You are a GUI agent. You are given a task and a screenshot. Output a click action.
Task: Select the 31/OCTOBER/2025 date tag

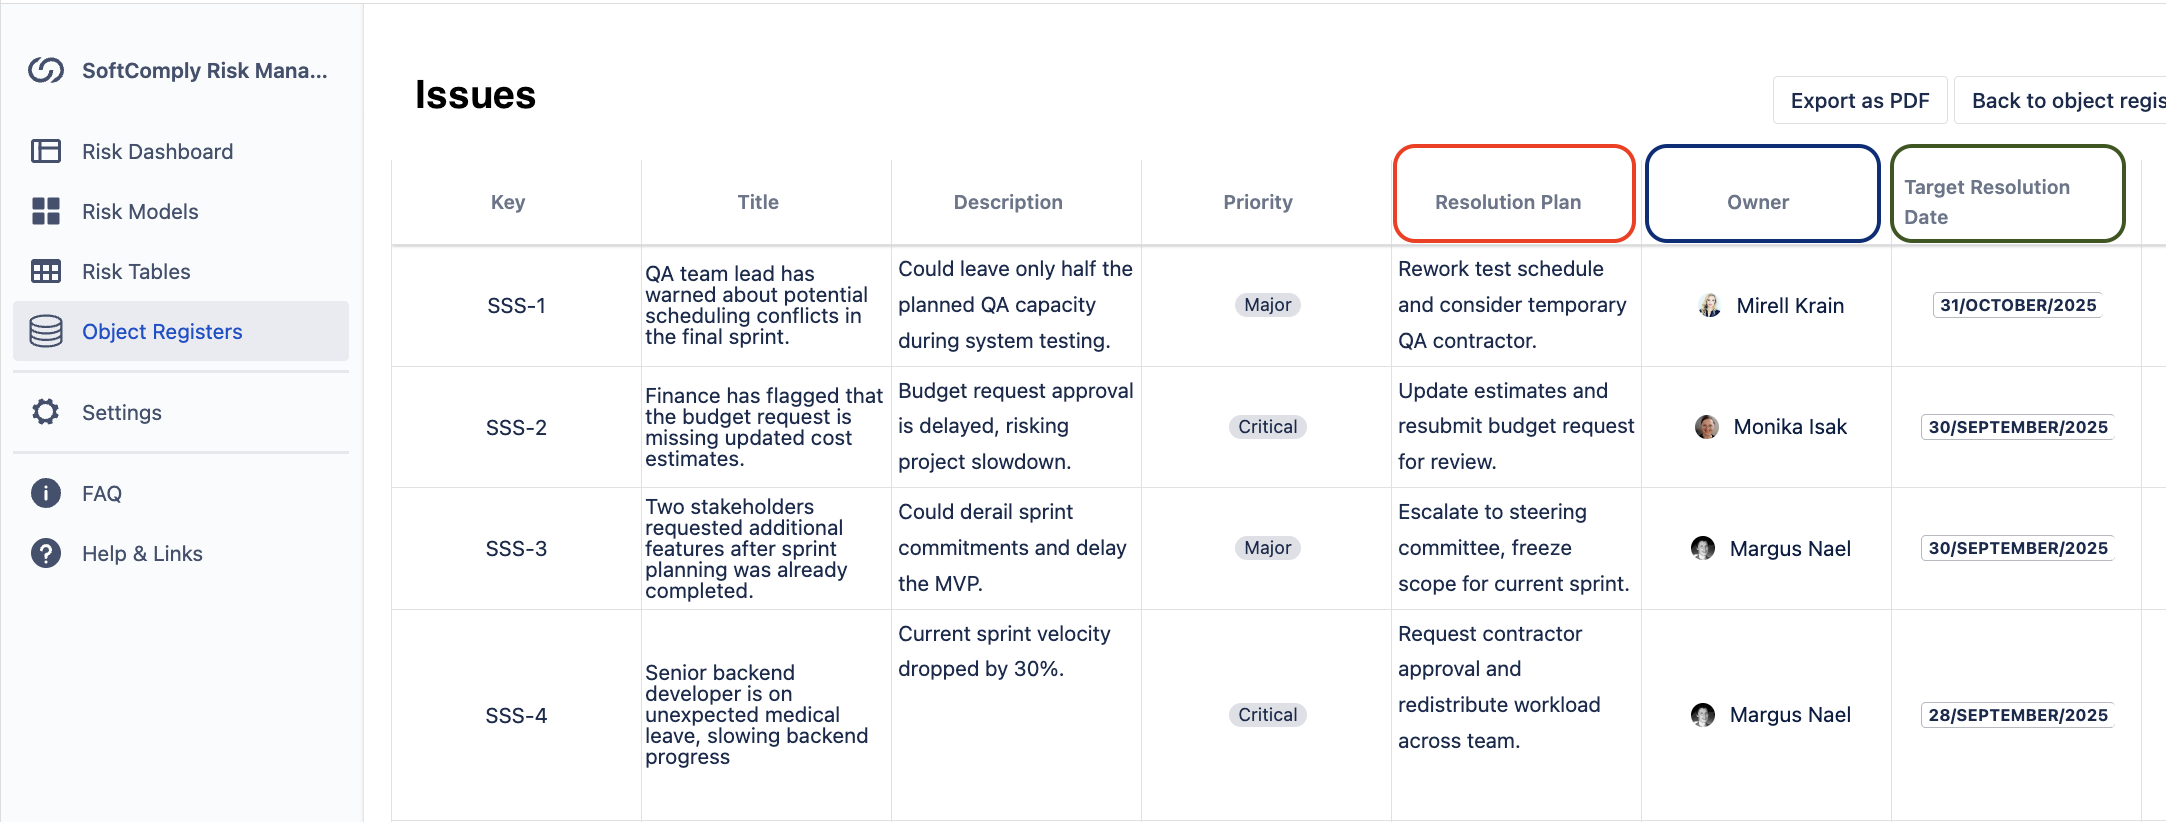pyautogui.click(x=2018, y=305)
